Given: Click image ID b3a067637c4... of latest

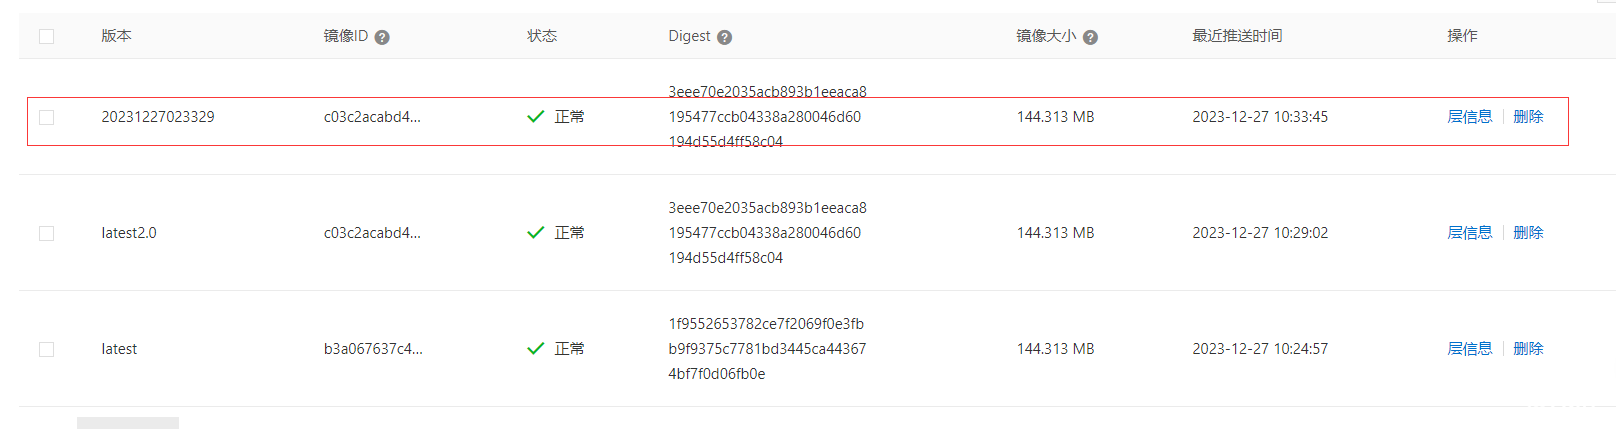Looking at the screenshot, I should [x=373, y=349].
